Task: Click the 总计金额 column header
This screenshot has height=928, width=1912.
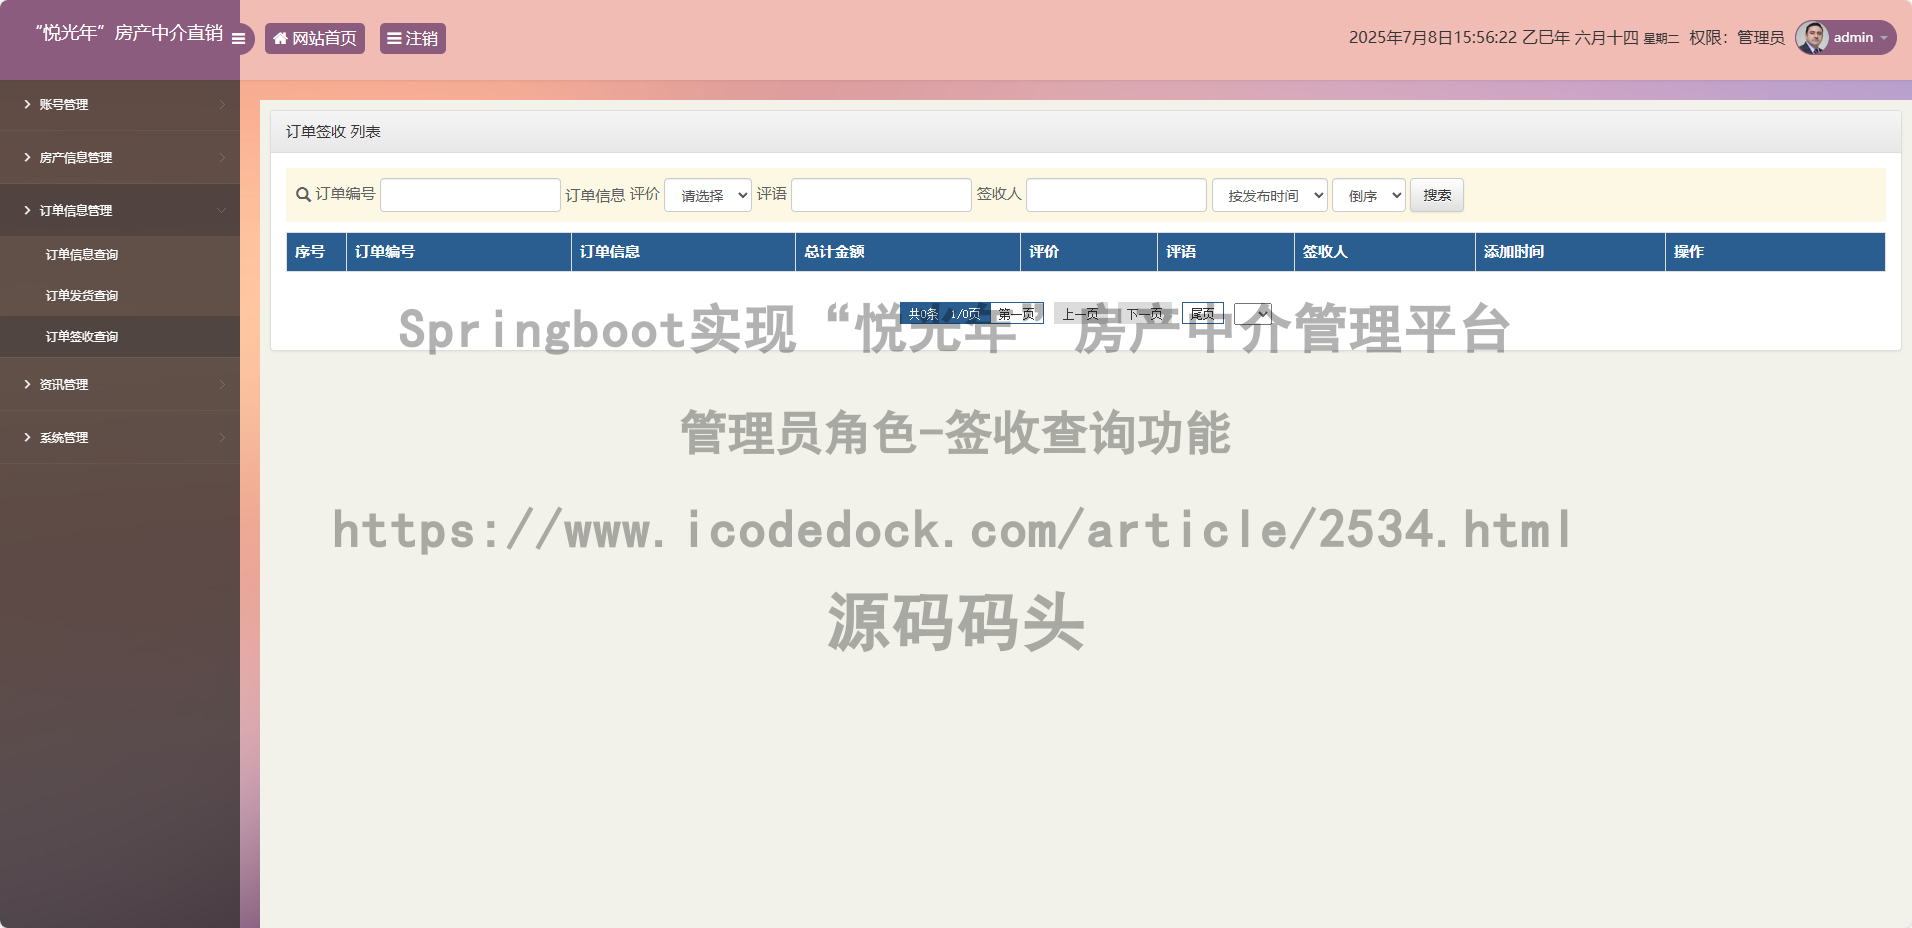Action: click(908, 252)
